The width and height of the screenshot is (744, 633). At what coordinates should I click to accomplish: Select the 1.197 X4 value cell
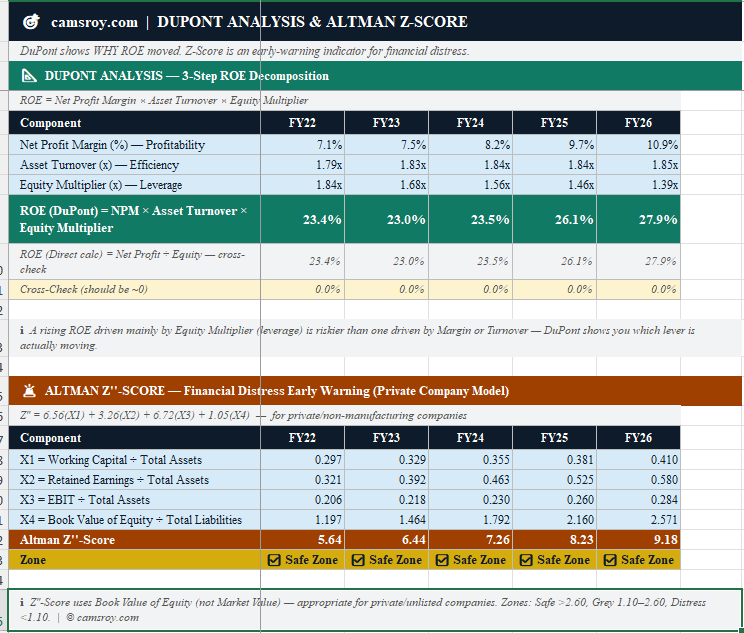pyautogui.click(x=302, y=520)
